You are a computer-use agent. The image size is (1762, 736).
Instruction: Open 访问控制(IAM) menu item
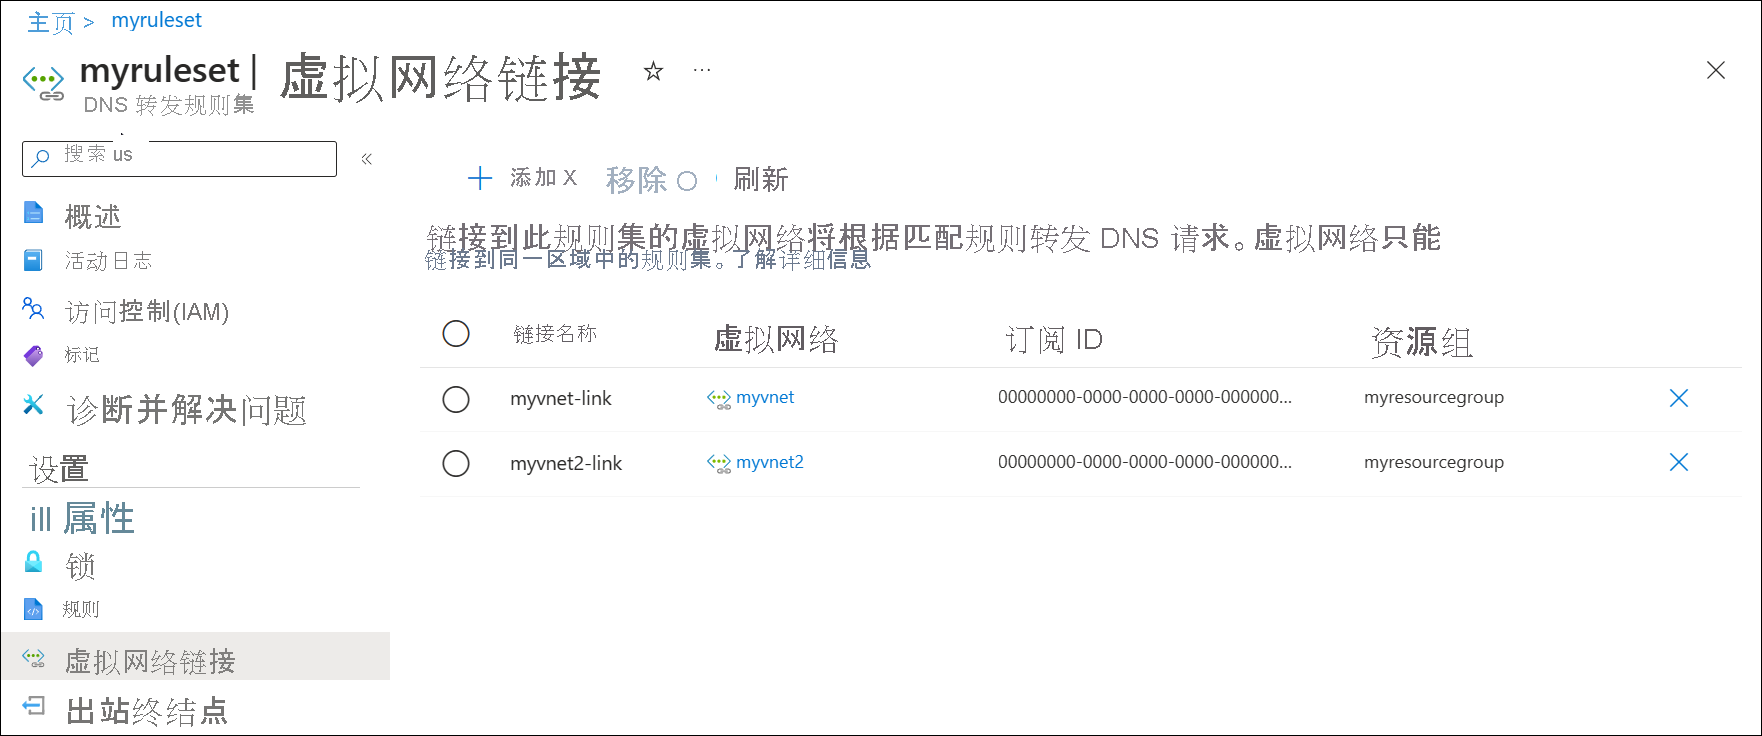tap(147, 312)
